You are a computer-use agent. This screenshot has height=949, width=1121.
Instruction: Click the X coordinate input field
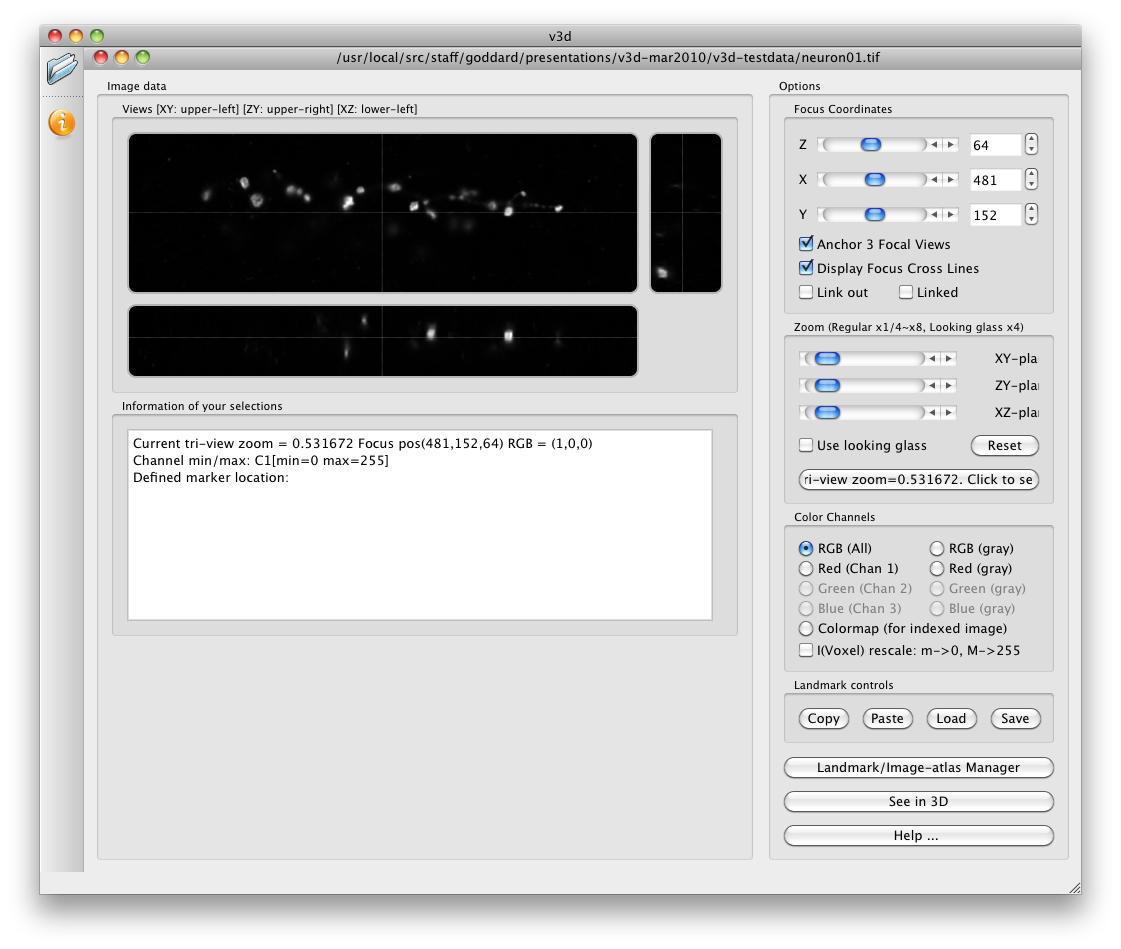pos(994,179)
